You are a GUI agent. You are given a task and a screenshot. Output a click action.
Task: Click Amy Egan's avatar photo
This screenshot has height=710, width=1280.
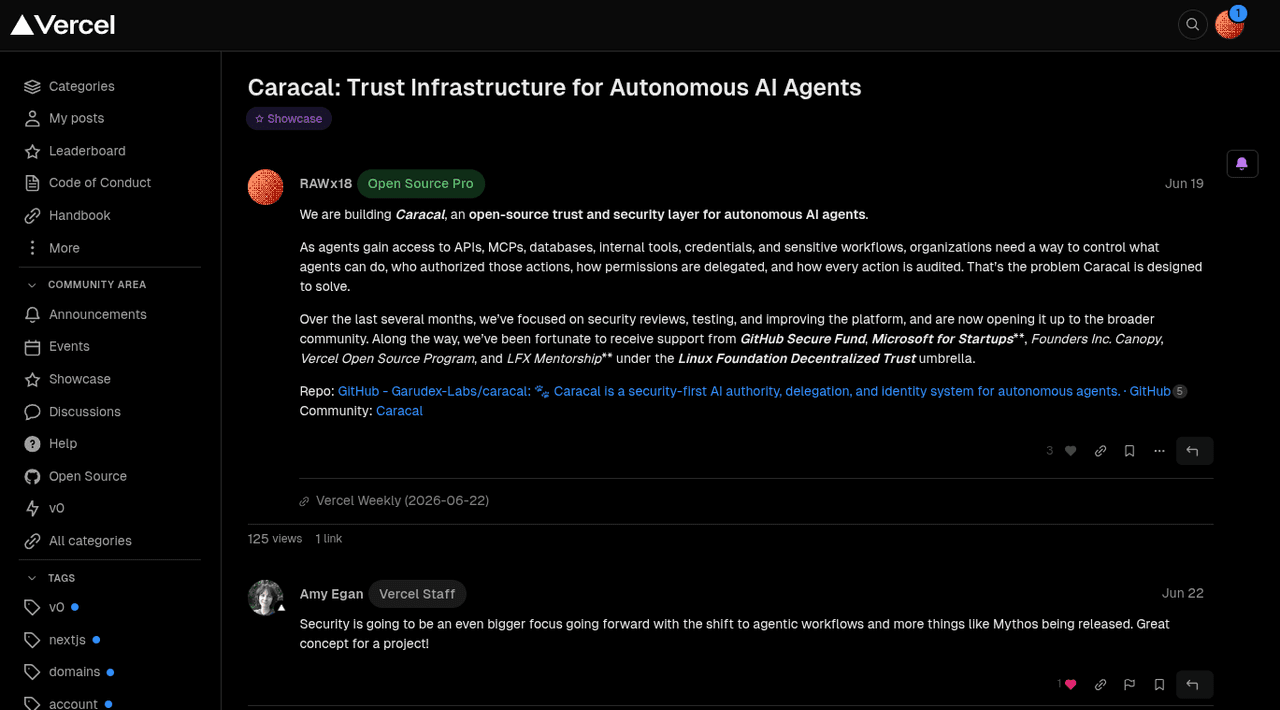pos(265,597)
